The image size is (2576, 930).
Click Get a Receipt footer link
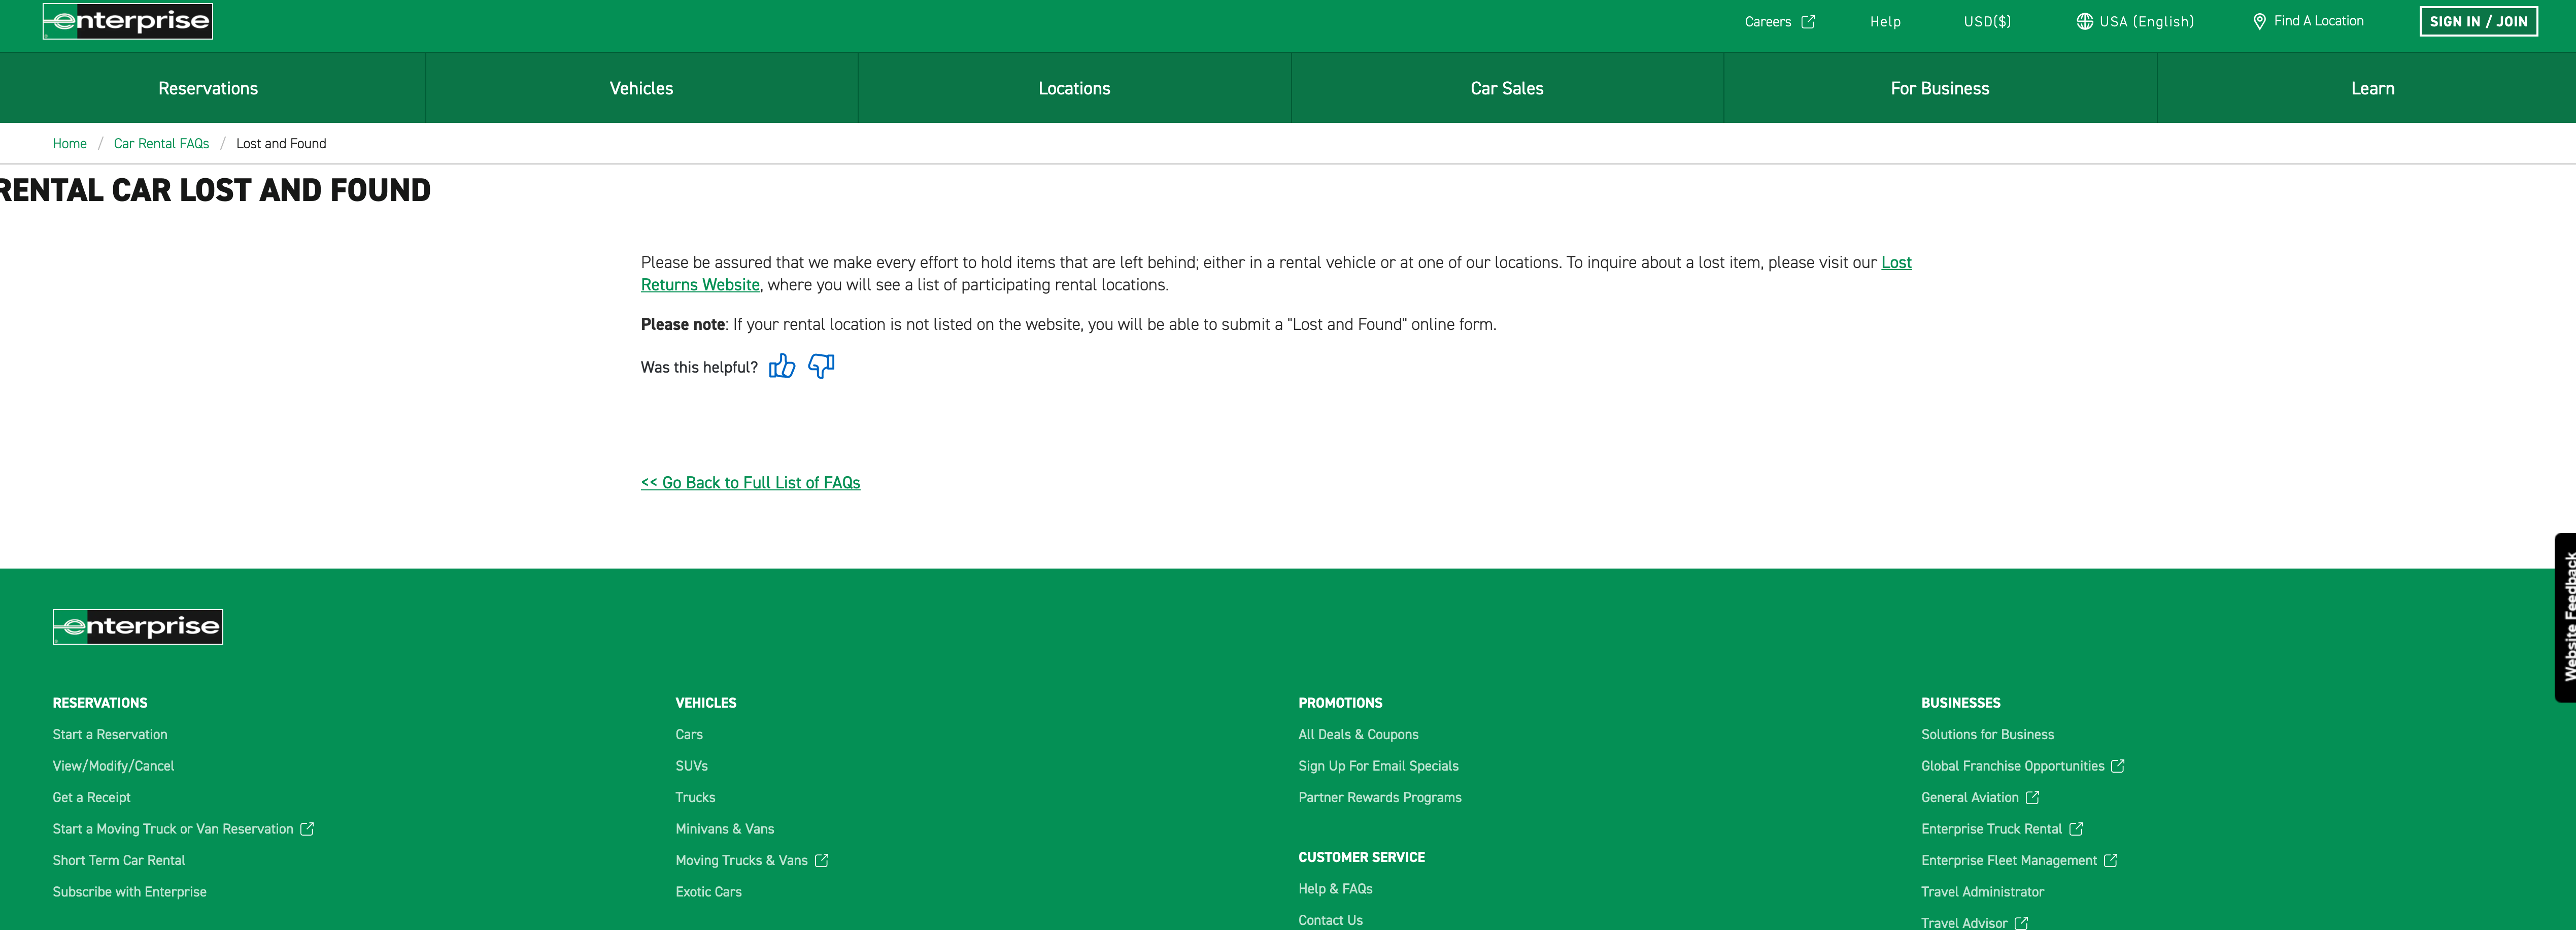tap(91, 797)
